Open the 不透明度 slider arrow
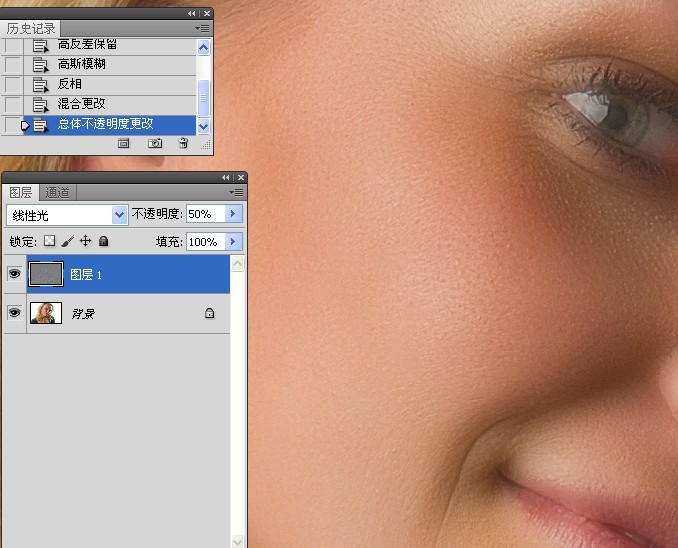Screen dimensions: 678x548 233,214
